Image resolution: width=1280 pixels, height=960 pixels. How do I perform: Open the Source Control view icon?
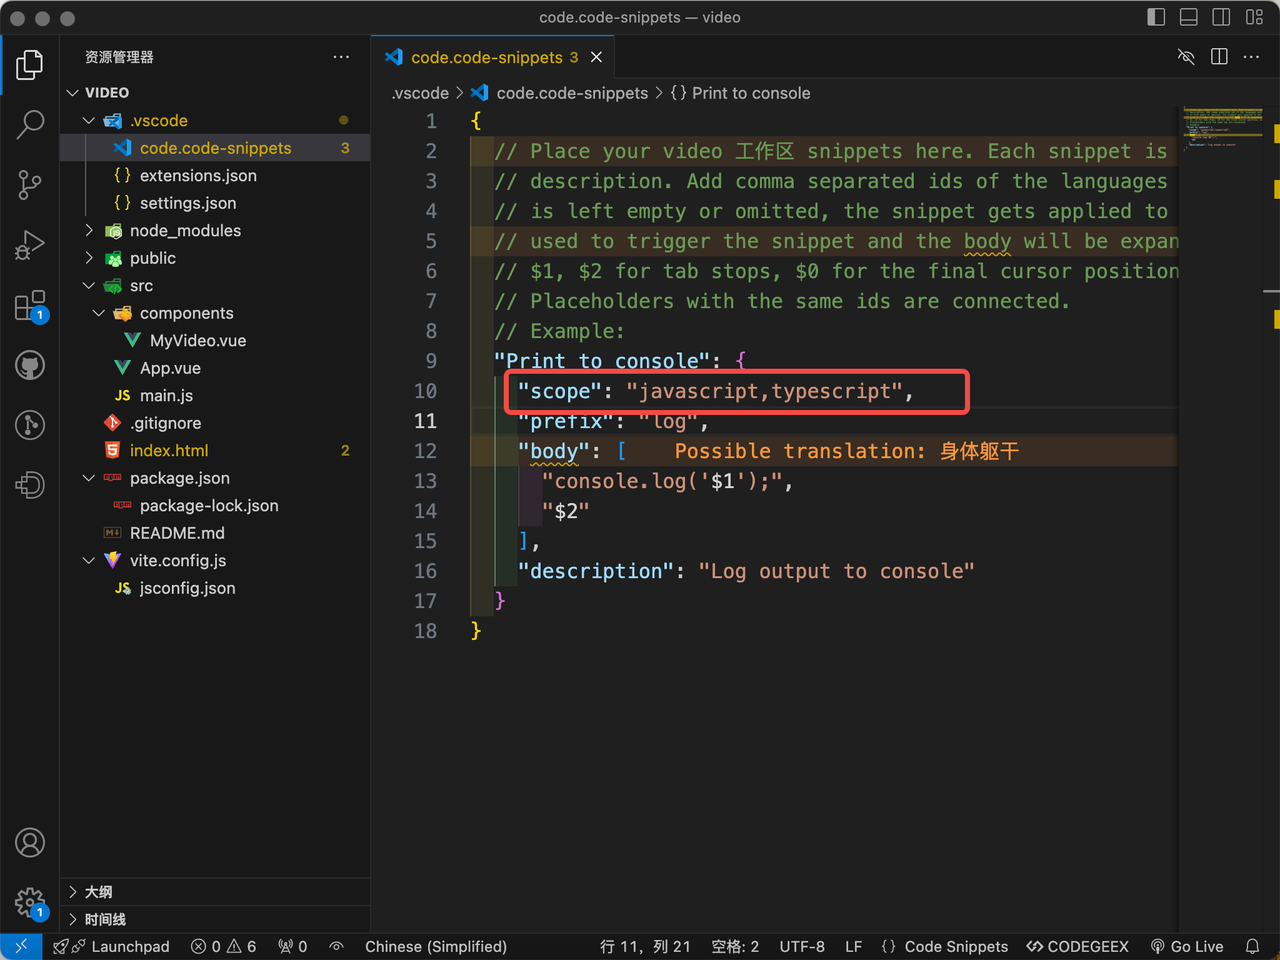(30, 185)
